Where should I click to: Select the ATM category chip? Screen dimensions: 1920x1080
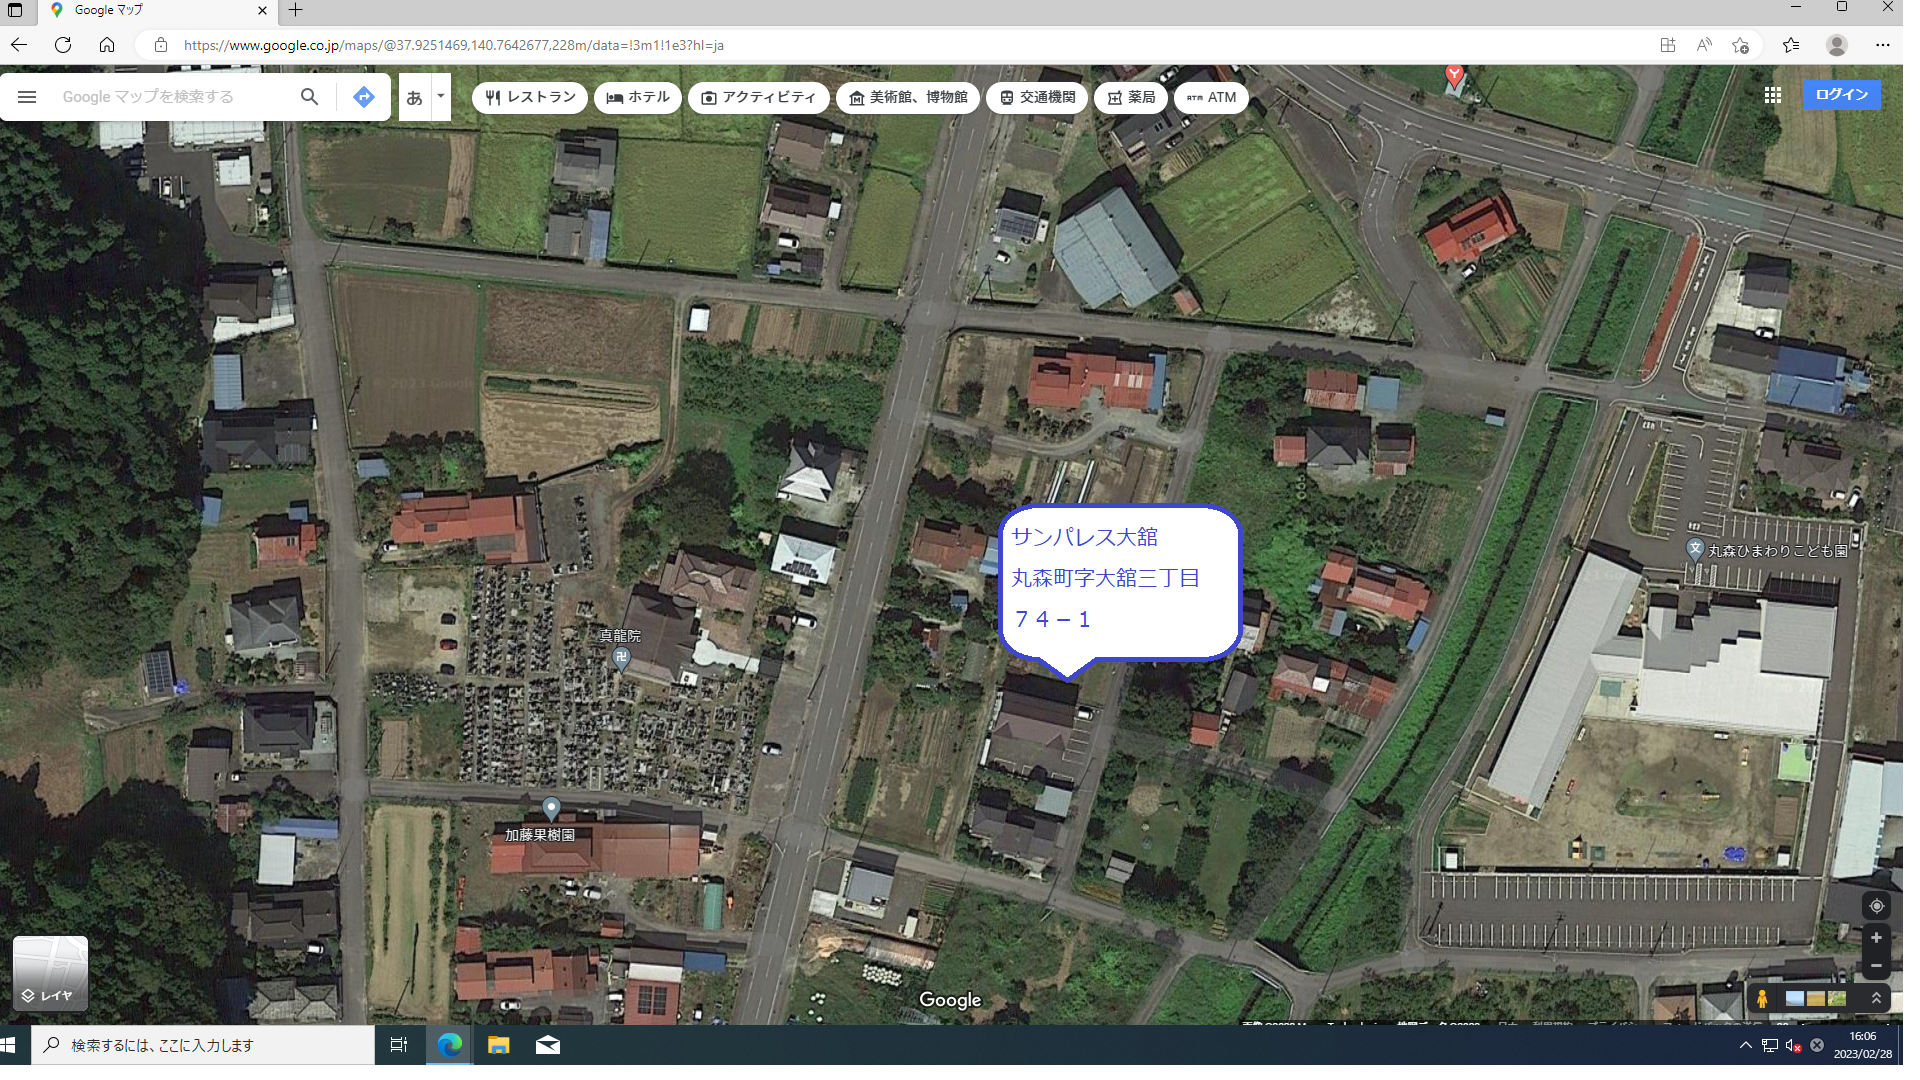[1211, 97]
